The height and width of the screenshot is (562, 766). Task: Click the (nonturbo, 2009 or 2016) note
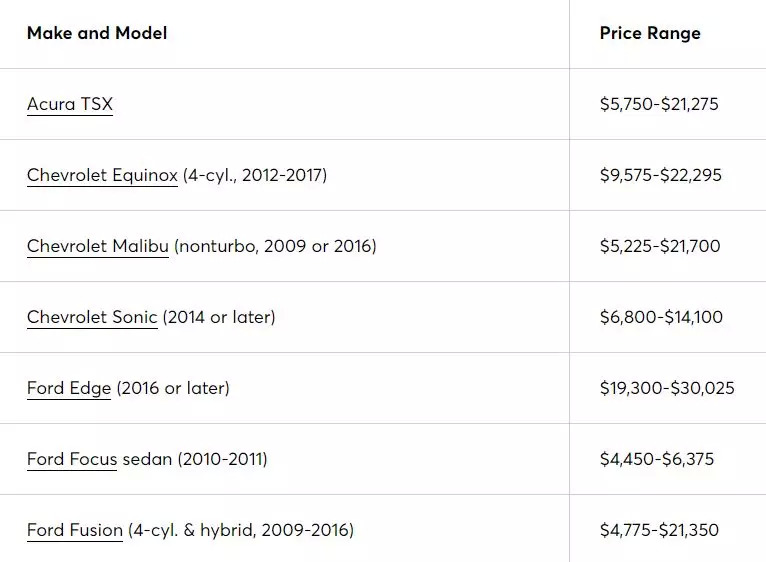[x=275, y=246]
